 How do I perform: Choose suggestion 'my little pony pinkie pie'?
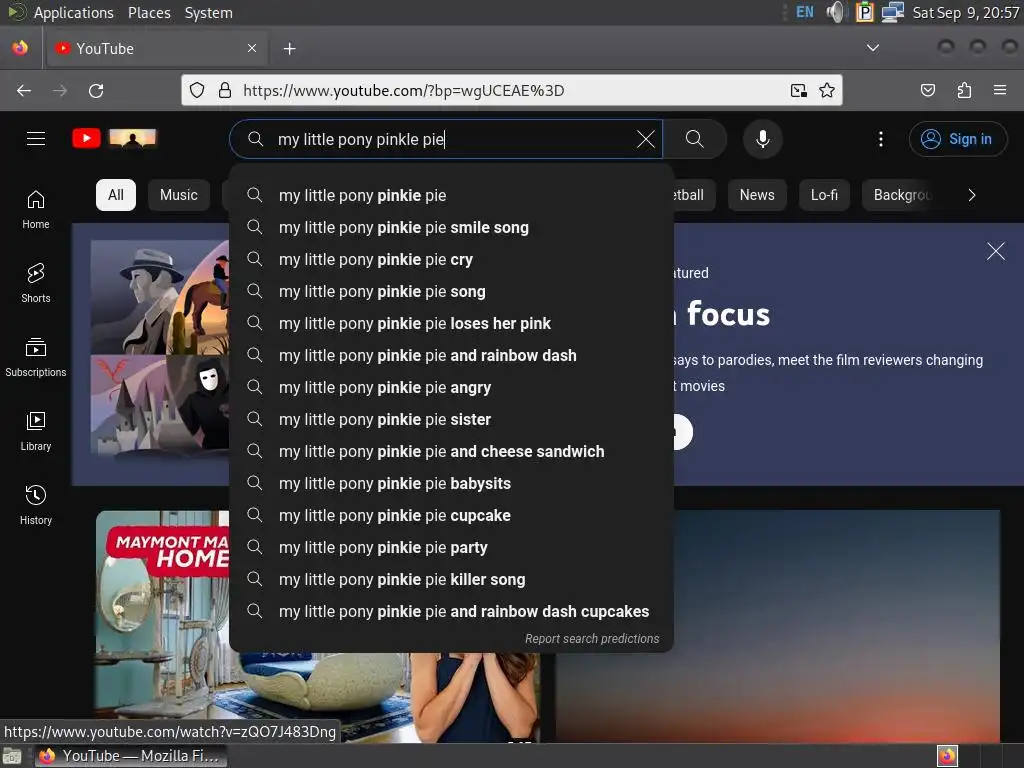click(451, 195)
